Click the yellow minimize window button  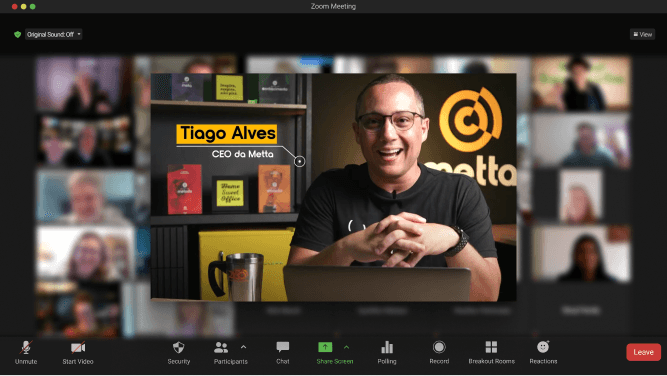23,6
